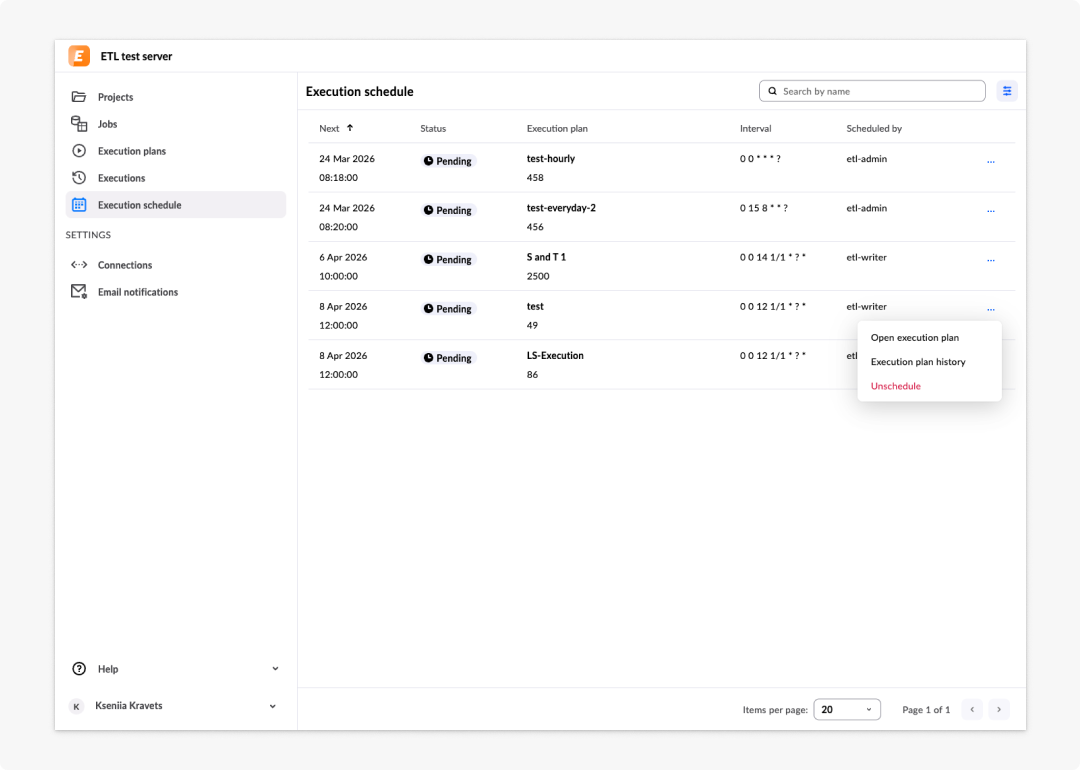Click the Status column header
Image resolution: width=1080 pixels, height=770 pixels.
click(x=433, y=128)
